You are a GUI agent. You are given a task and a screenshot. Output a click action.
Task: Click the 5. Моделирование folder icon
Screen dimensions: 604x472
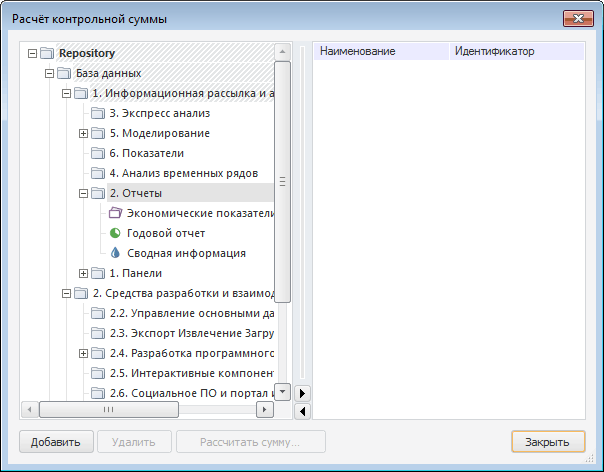tap(98, 133)
